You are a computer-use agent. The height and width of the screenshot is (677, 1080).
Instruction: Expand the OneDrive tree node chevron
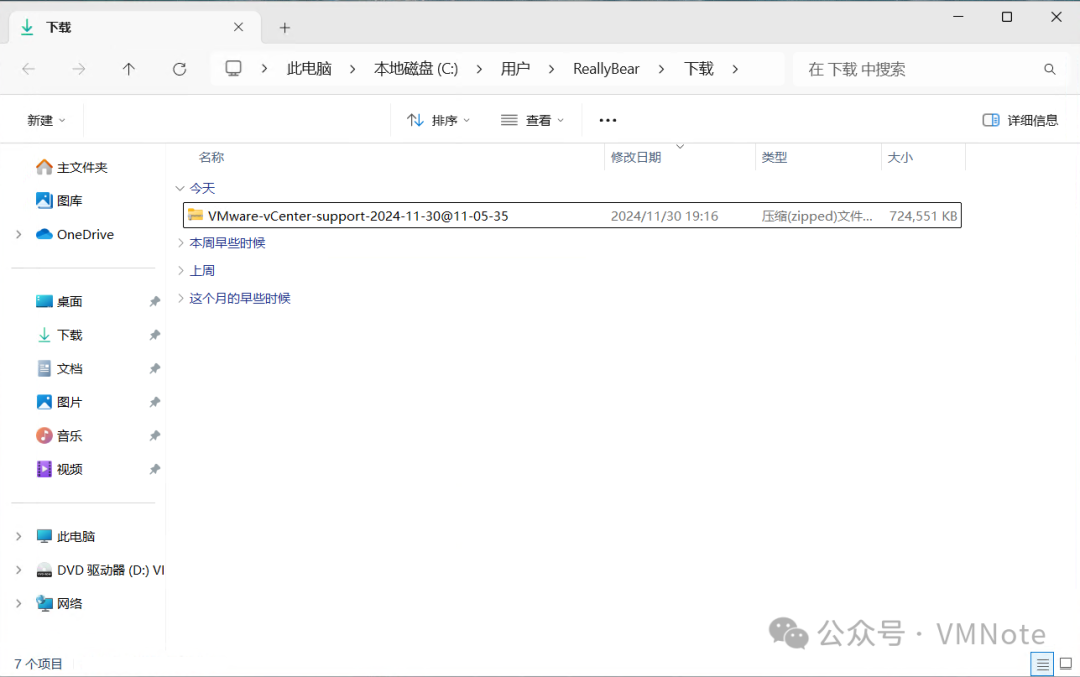pyautogui.click(x=19, y=234)
